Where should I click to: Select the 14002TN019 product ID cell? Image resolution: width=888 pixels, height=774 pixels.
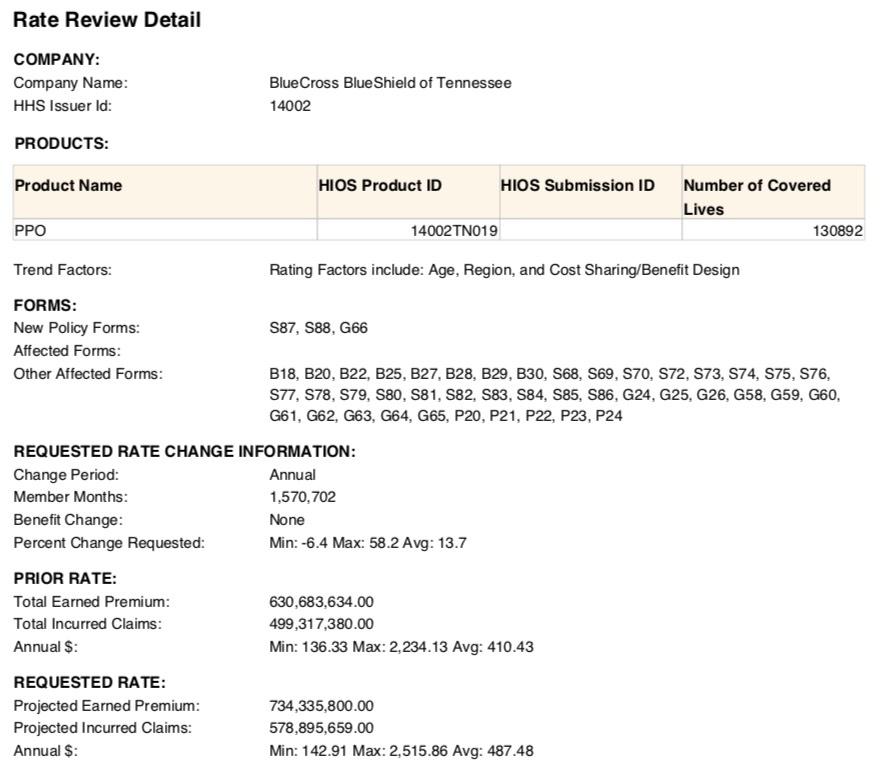454,231
